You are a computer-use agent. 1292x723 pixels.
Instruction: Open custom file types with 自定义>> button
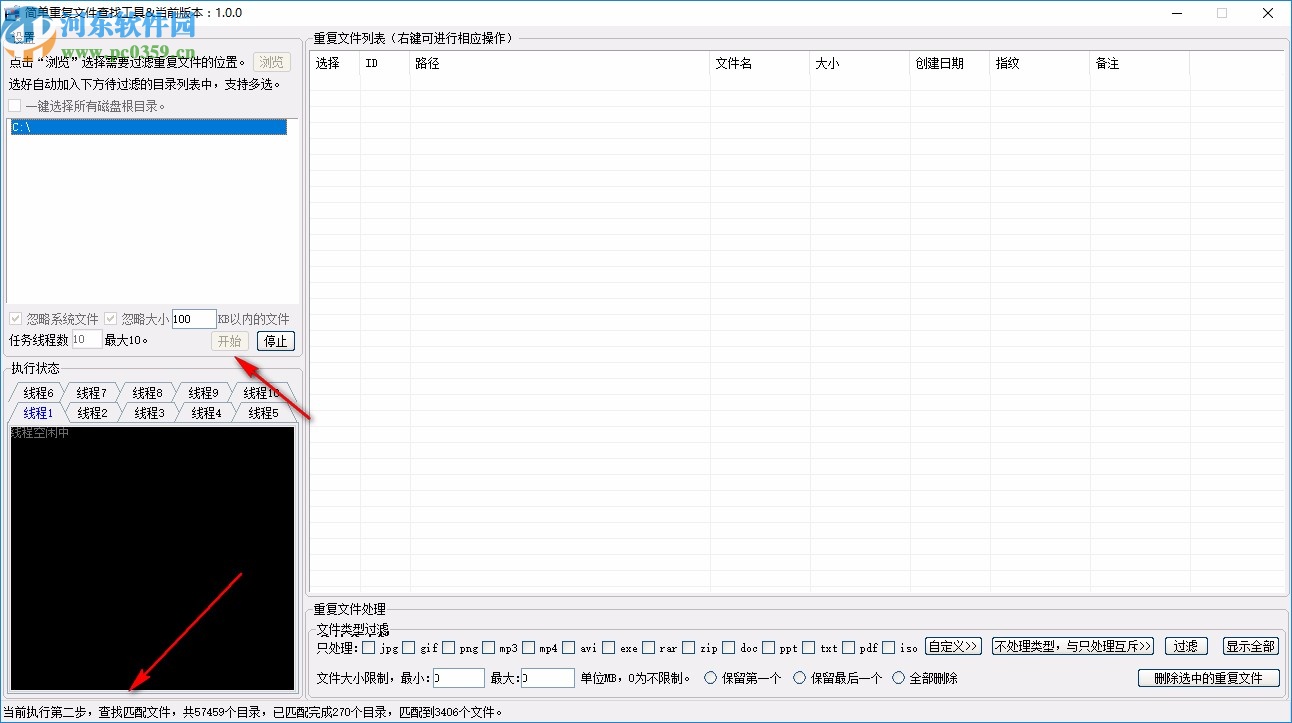[x=952, y=646]
